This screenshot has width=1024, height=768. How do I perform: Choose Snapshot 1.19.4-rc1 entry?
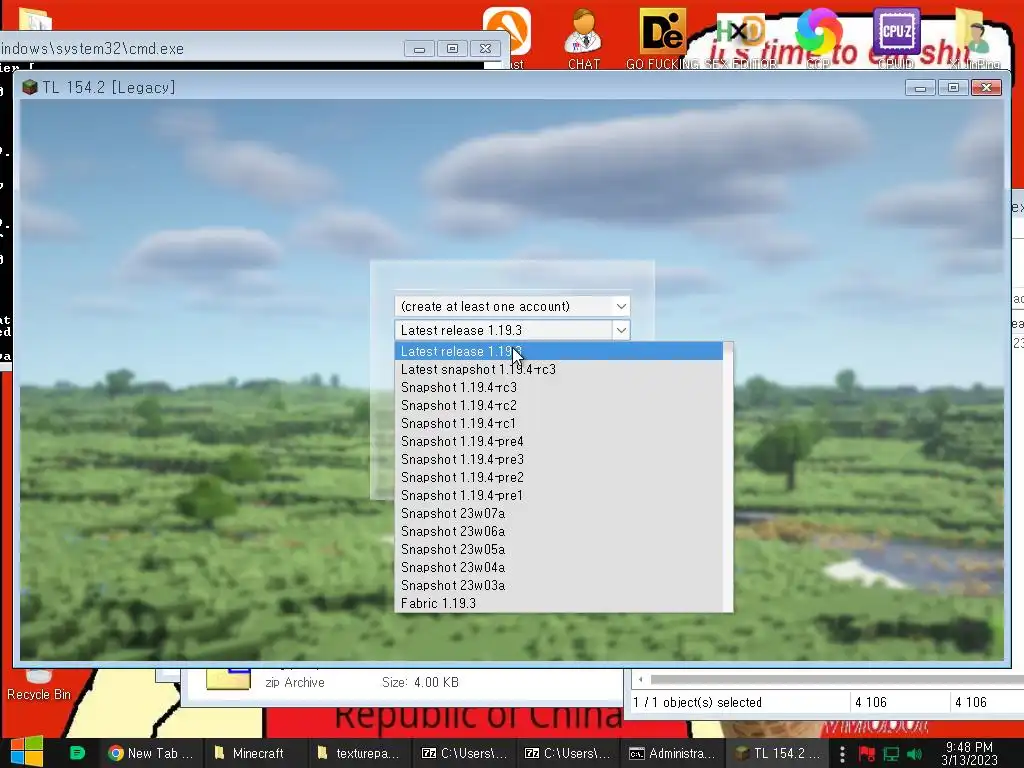[x=558, y=423]
